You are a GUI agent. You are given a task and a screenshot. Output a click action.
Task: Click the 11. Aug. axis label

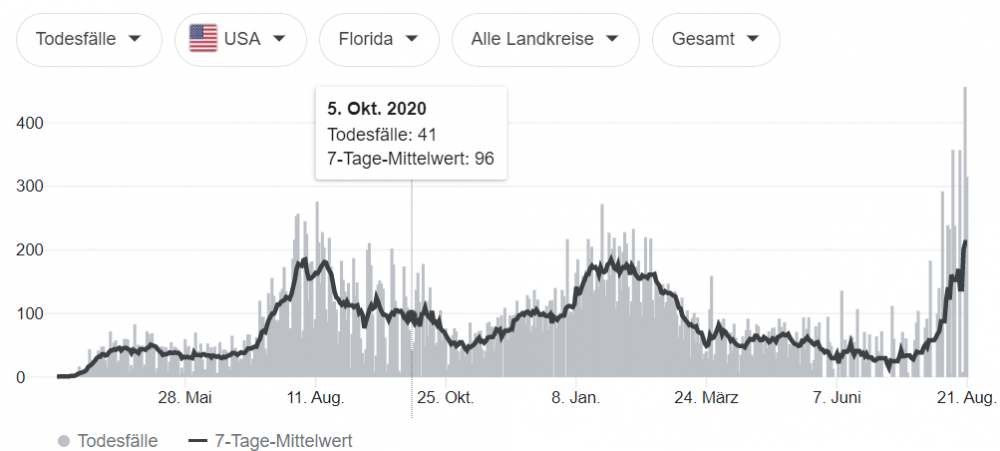pos(315,398)
